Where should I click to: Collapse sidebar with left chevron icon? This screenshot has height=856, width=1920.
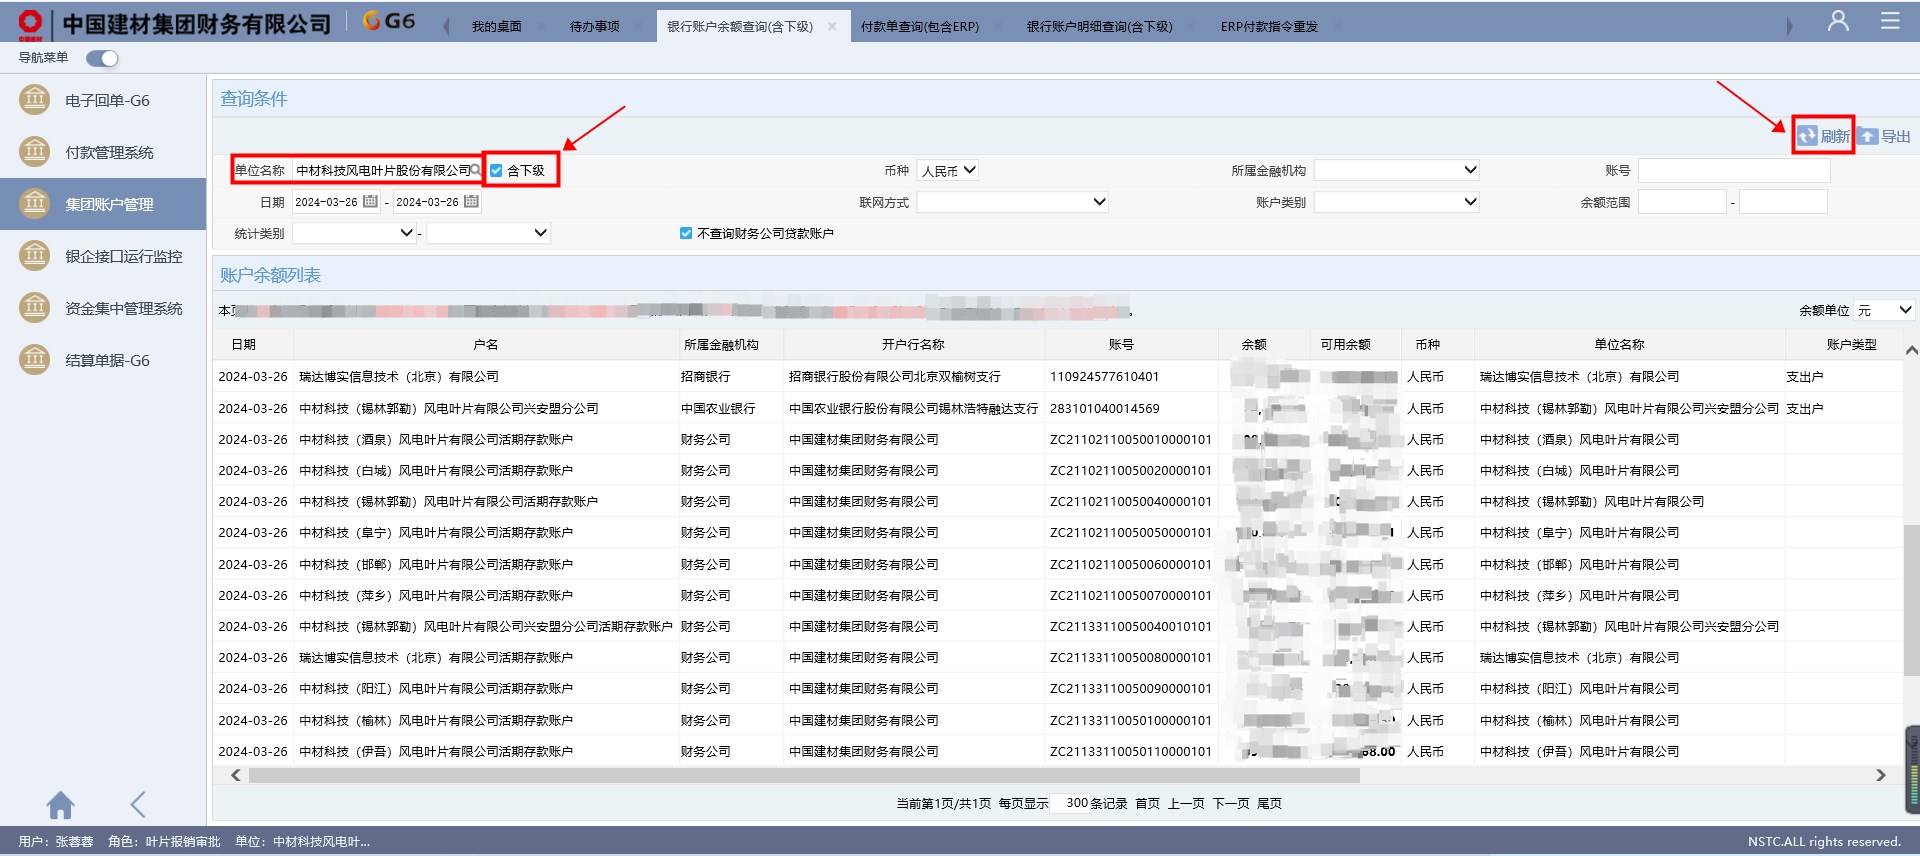pyautogui.click(x=138, y=804)
